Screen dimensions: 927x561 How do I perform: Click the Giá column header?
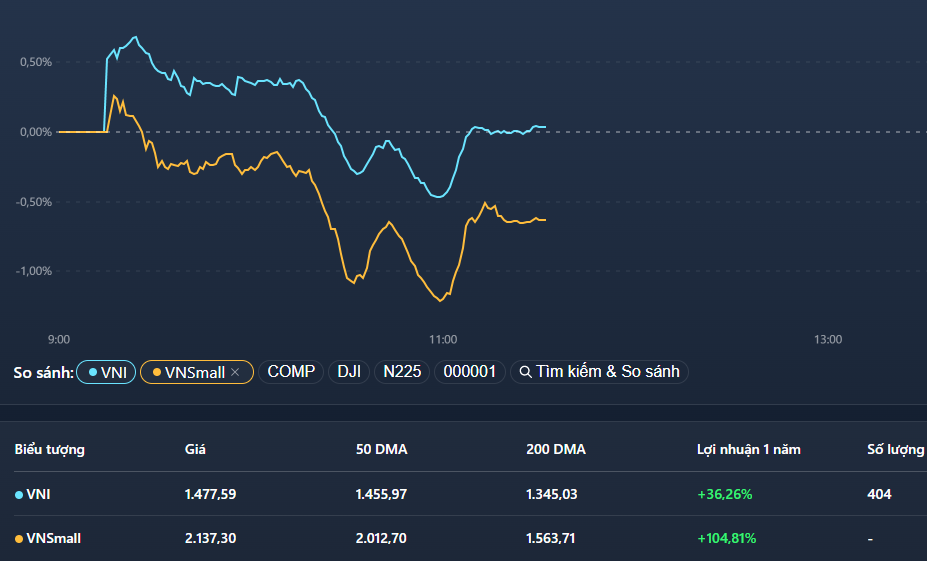(x=195, y=449)
